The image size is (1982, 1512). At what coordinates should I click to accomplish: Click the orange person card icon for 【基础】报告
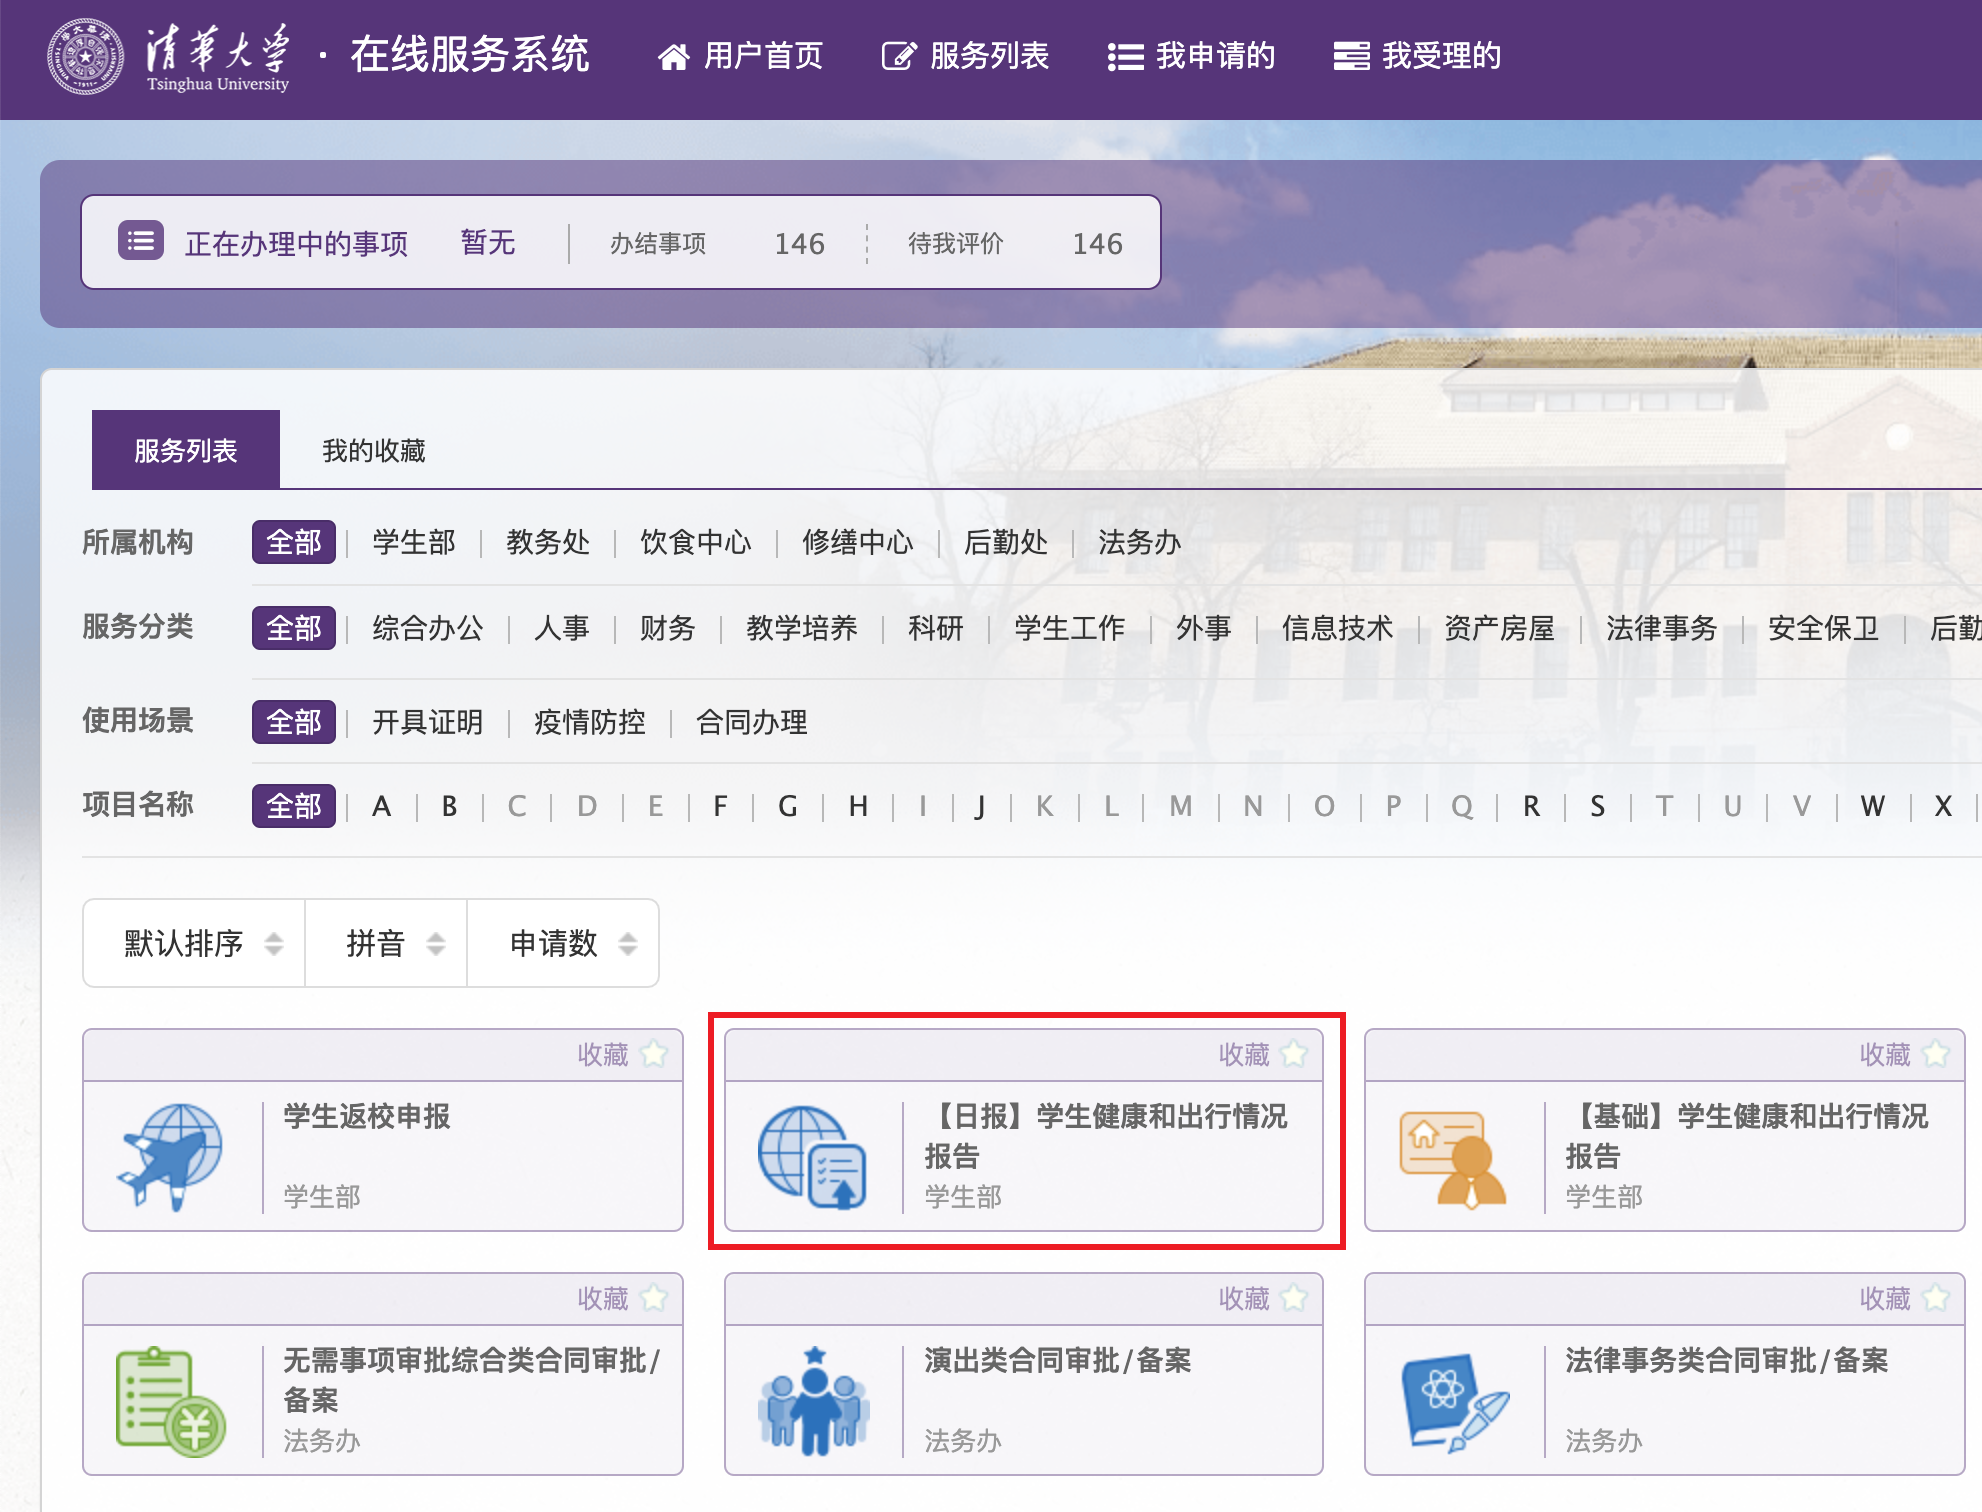[x=1453, y=1158]
